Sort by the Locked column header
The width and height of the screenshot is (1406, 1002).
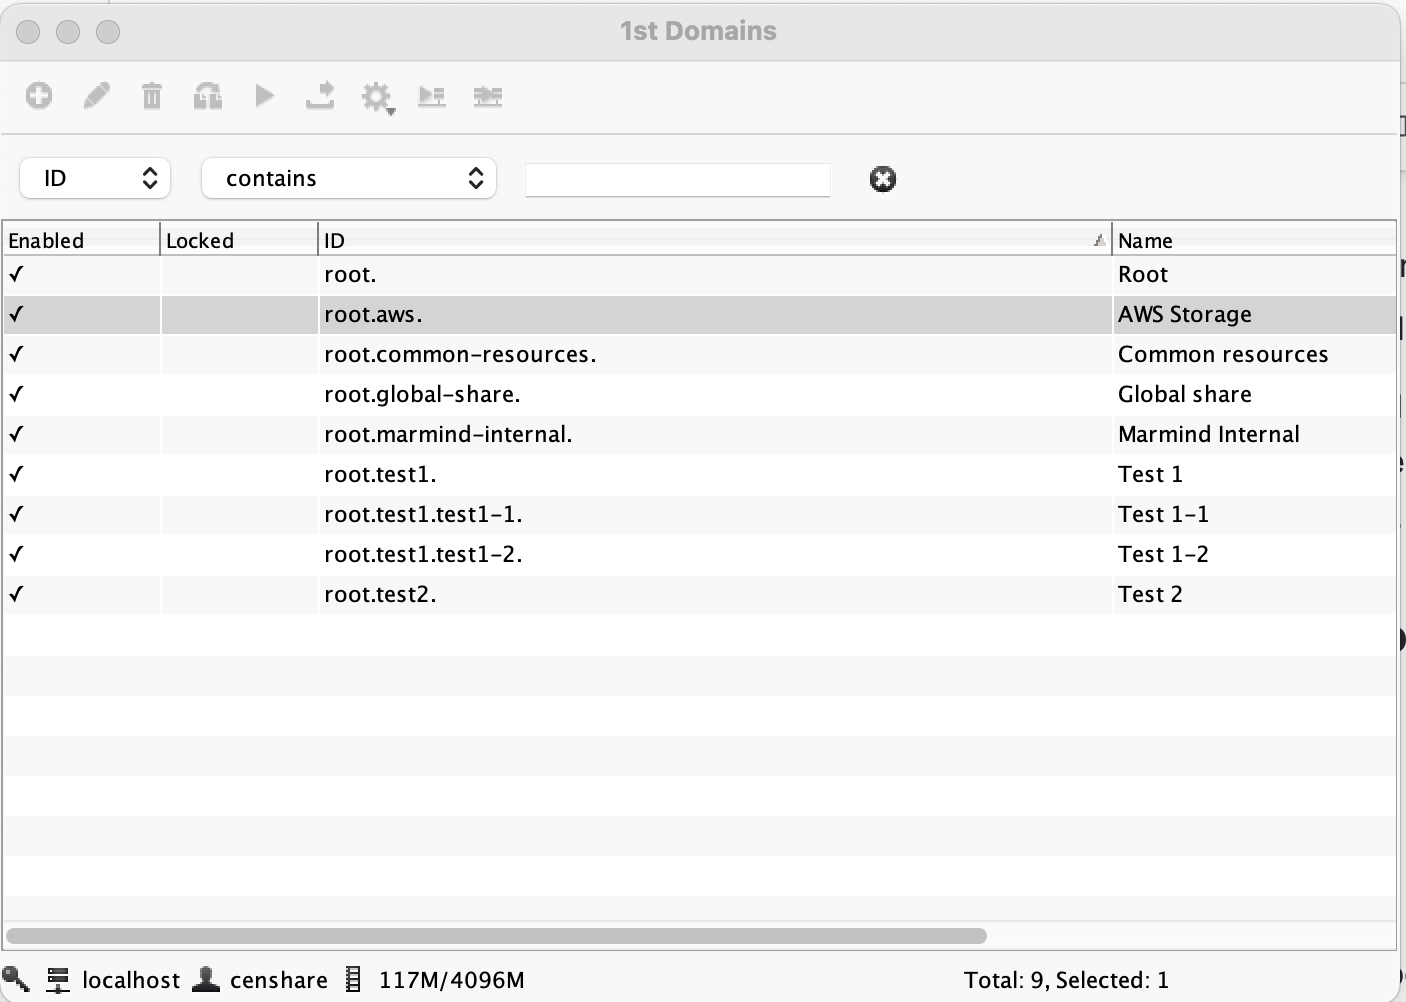tap(239, 240)
